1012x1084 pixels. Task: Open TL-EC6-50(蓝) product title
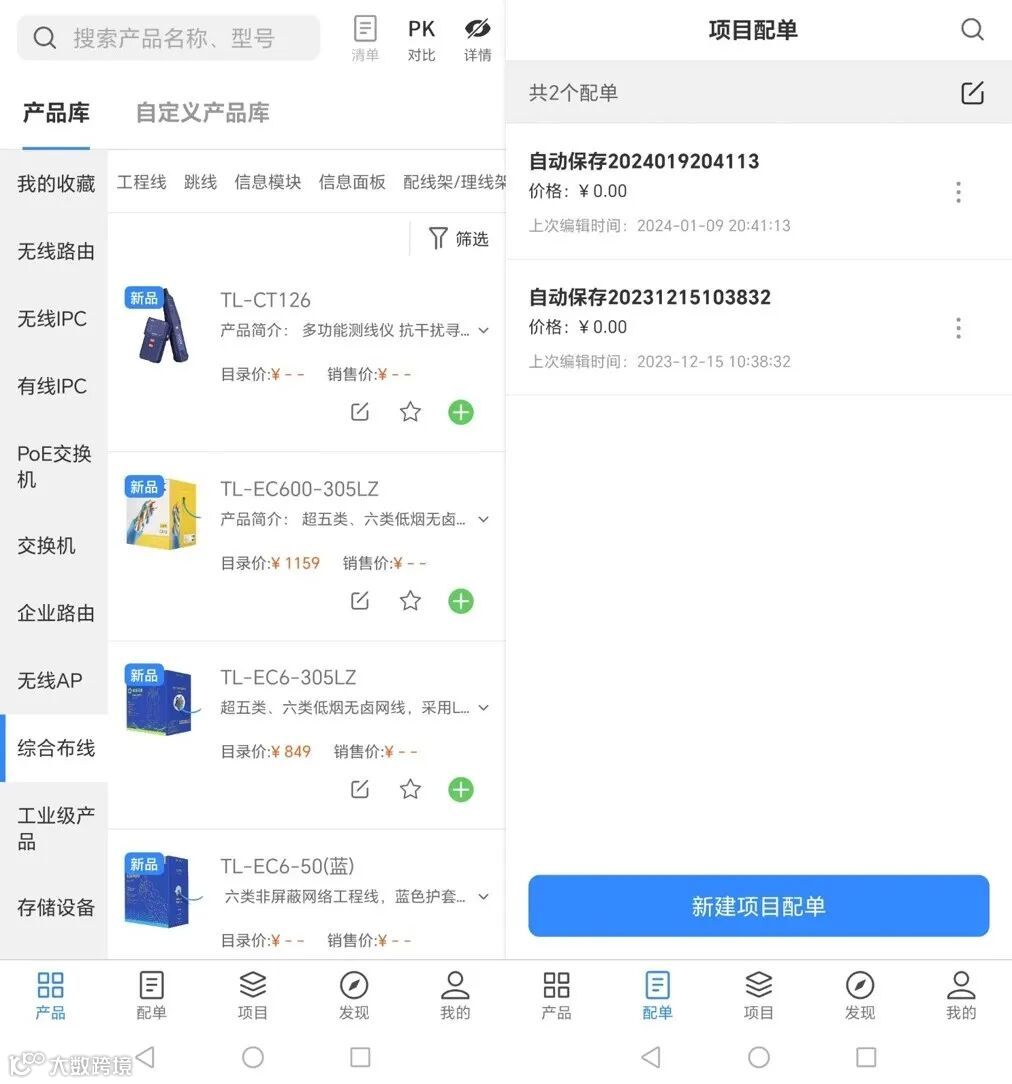pos(287,866)
